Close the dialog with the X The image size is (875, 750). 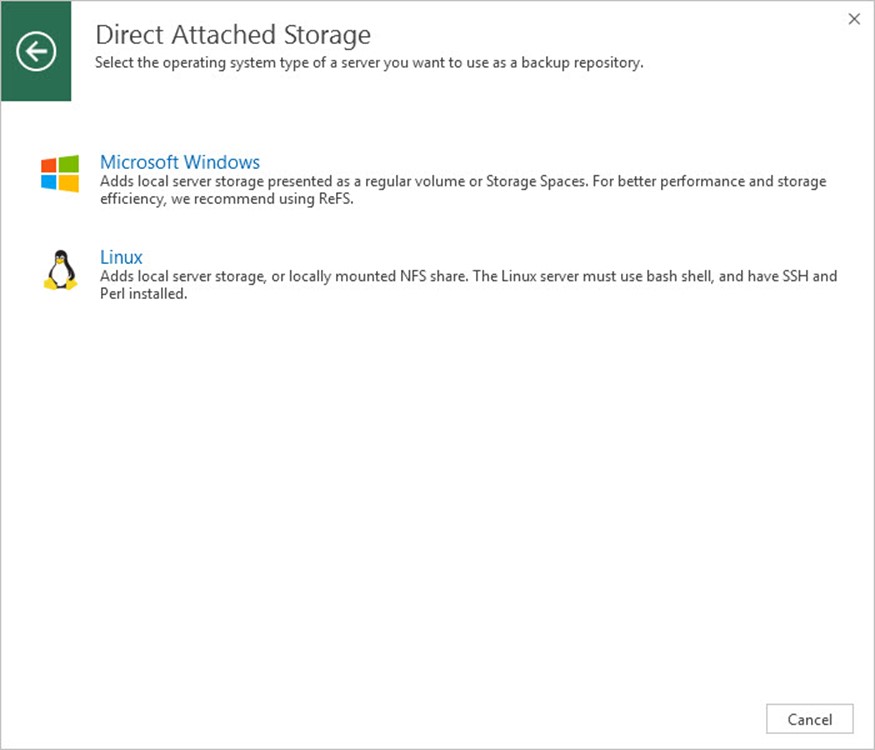coord(854,19)
